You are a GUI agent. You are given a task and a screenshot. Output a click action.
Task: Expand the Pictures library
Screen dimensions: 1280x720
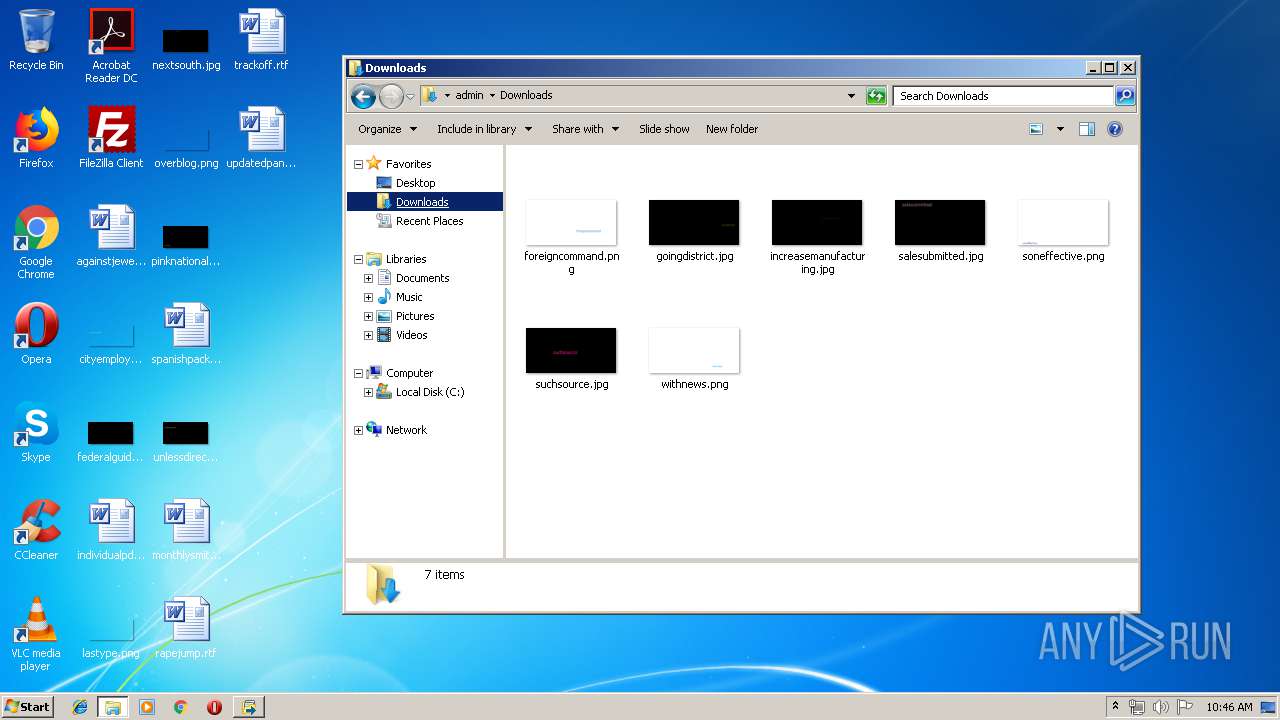click(x=368, y=316)
